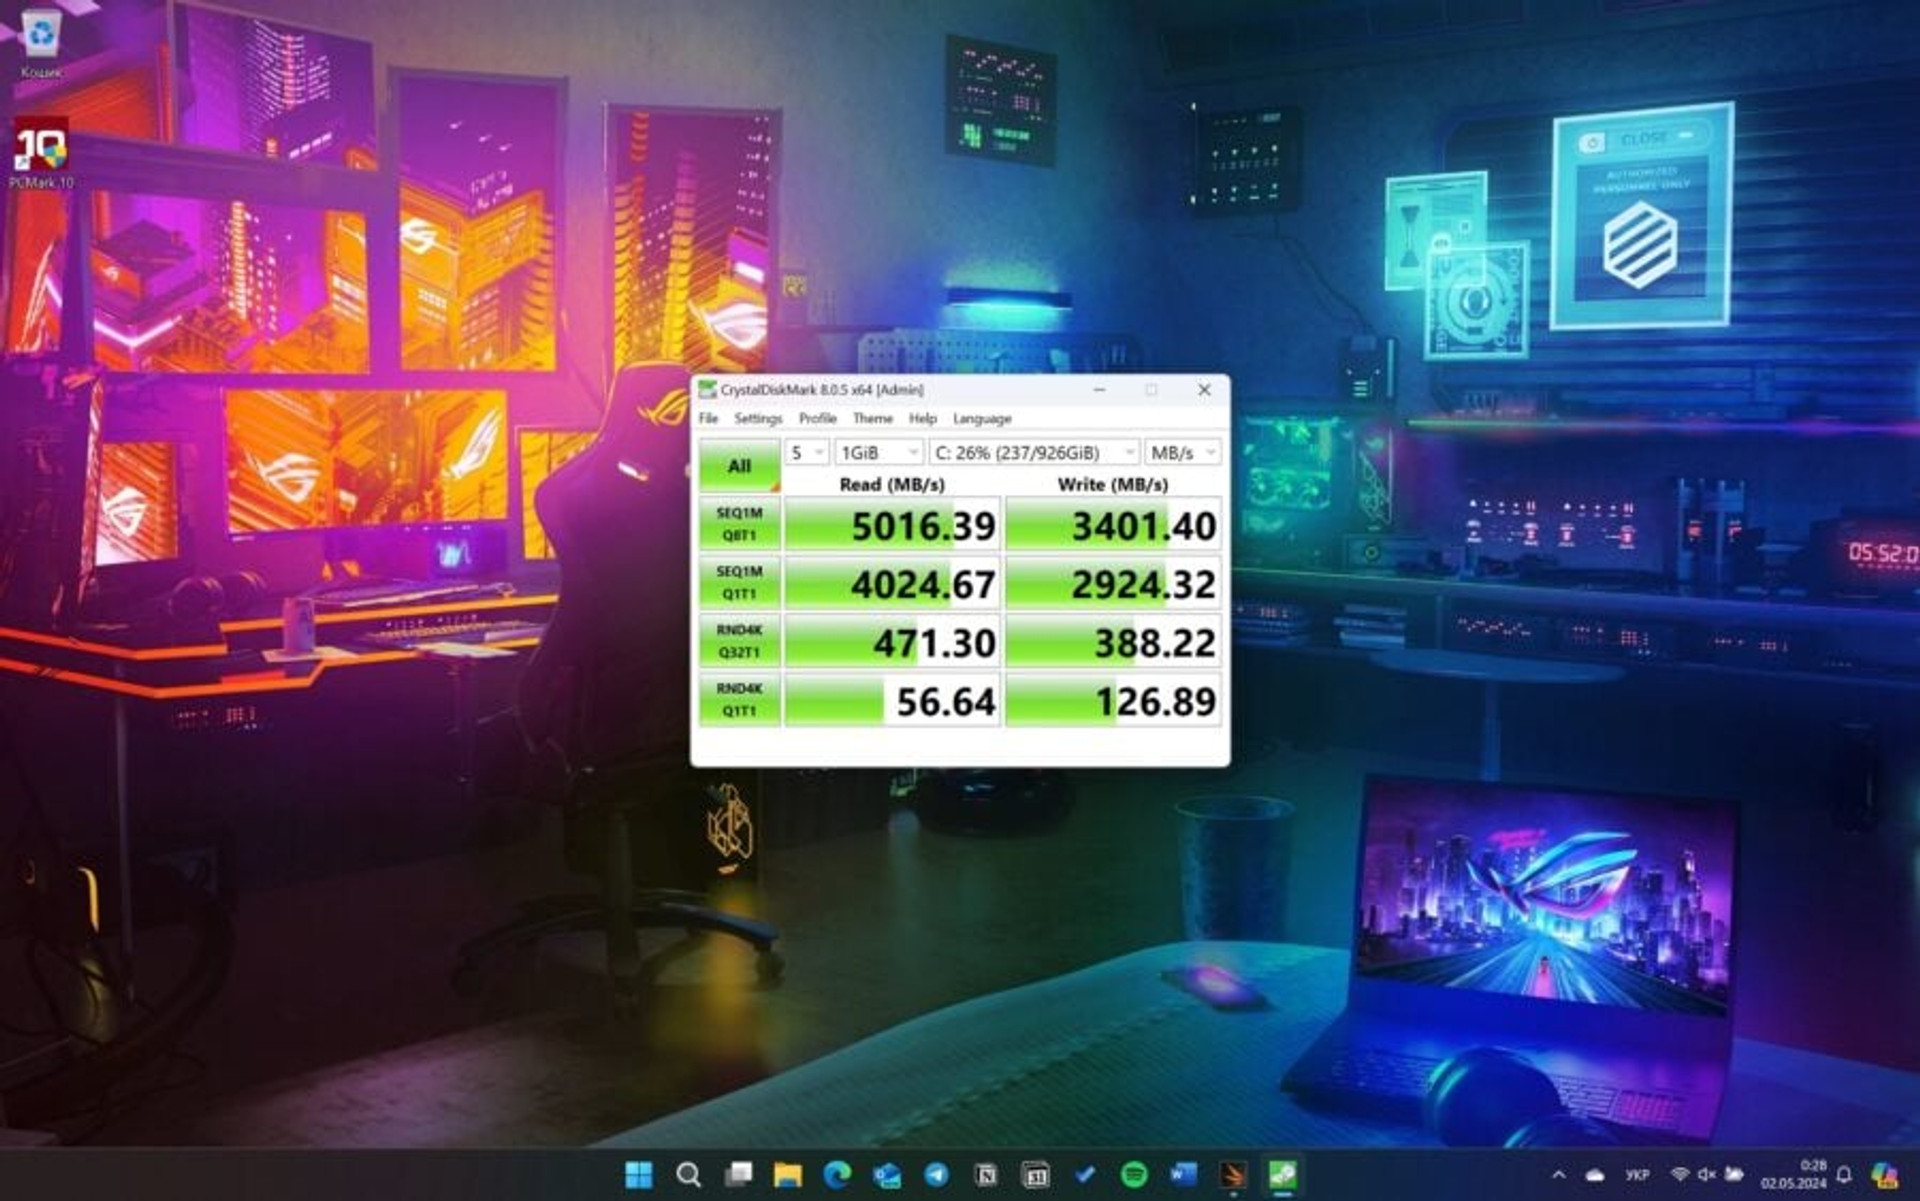Open the Profile menu
The height and width of the screenshot is (1201, 1920).
[x=817, y=418]
